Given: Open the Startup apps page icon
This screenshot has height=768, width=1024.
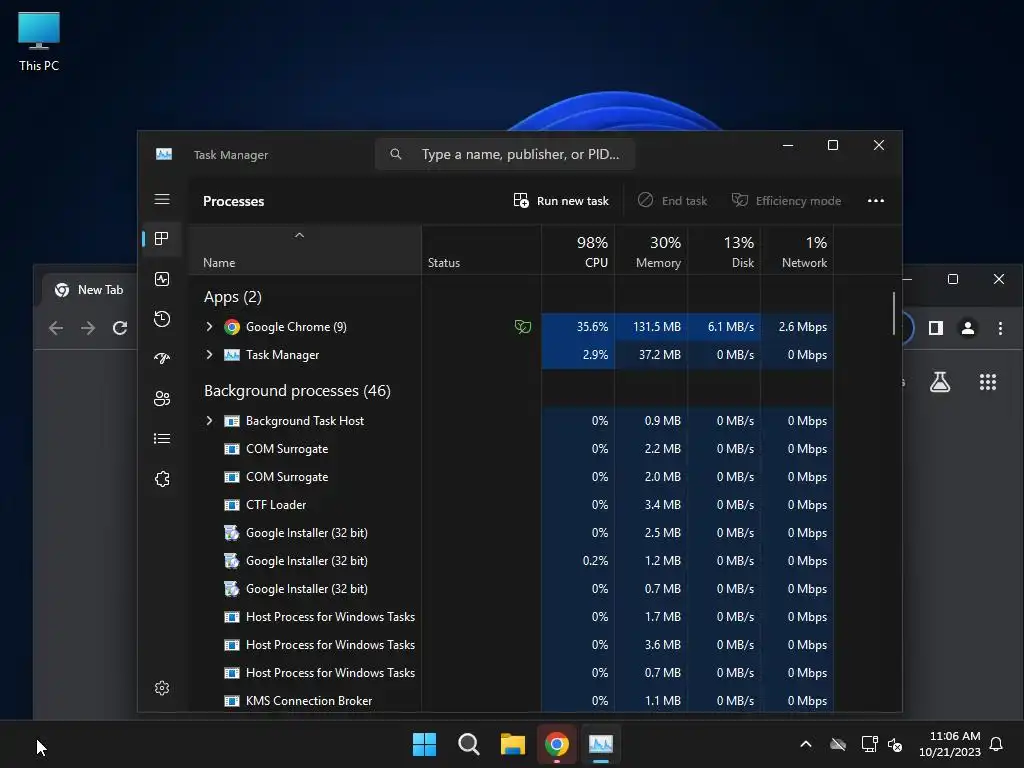Looking at the screenshot, I should pyautogui.click(x=162, y=358).
